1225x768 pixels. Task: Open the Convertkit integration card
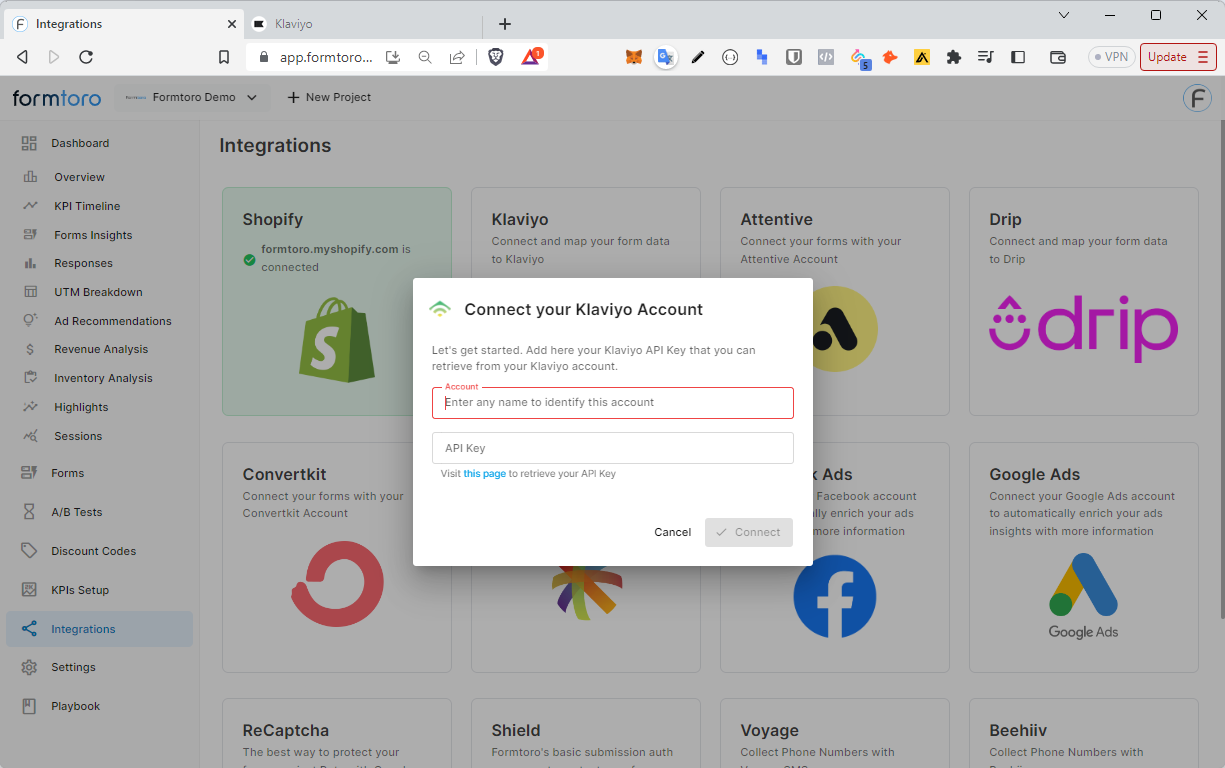[337, 557]
